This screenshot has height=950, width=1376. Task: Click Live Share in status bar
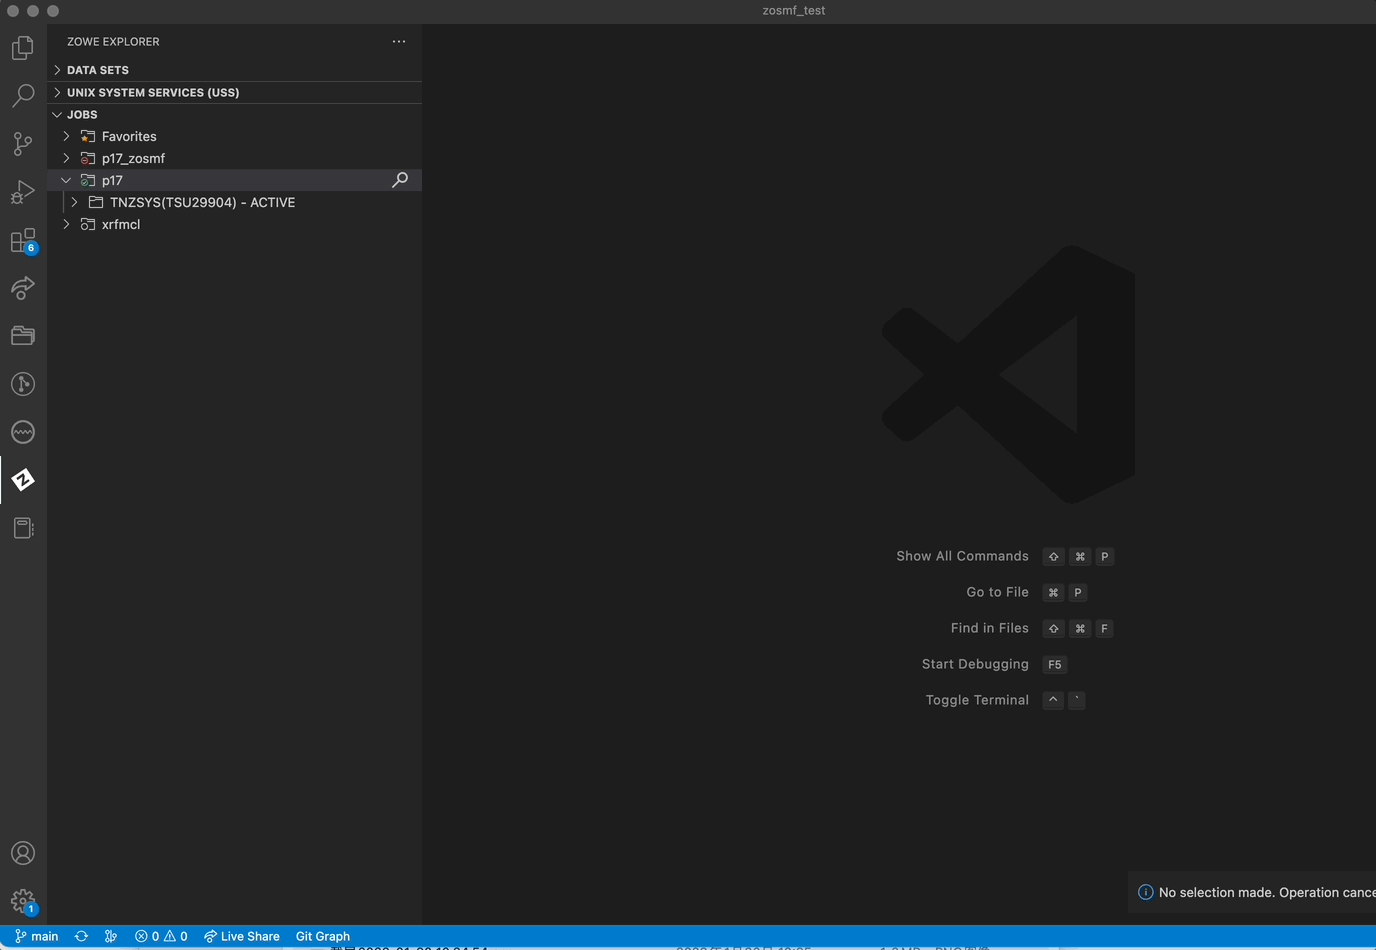241,936
